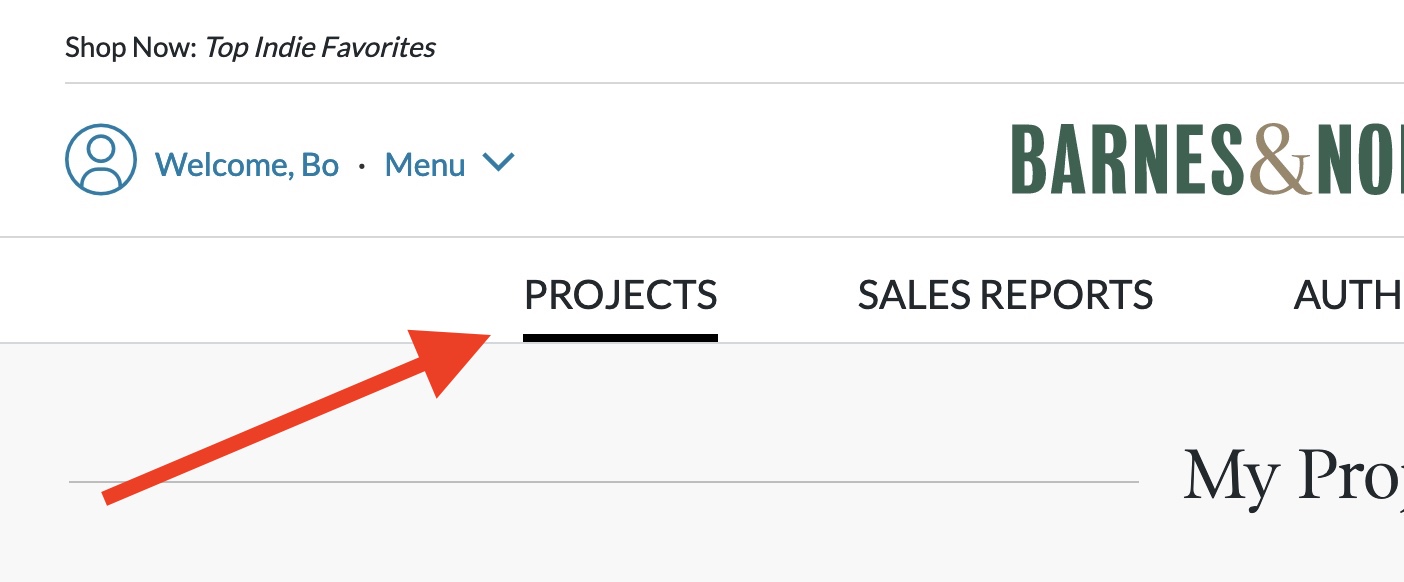The height and width of the screenshot is (582, 1404).
Task: Open the Top Indie Favorites link
Action: click(x=320, y=47)
